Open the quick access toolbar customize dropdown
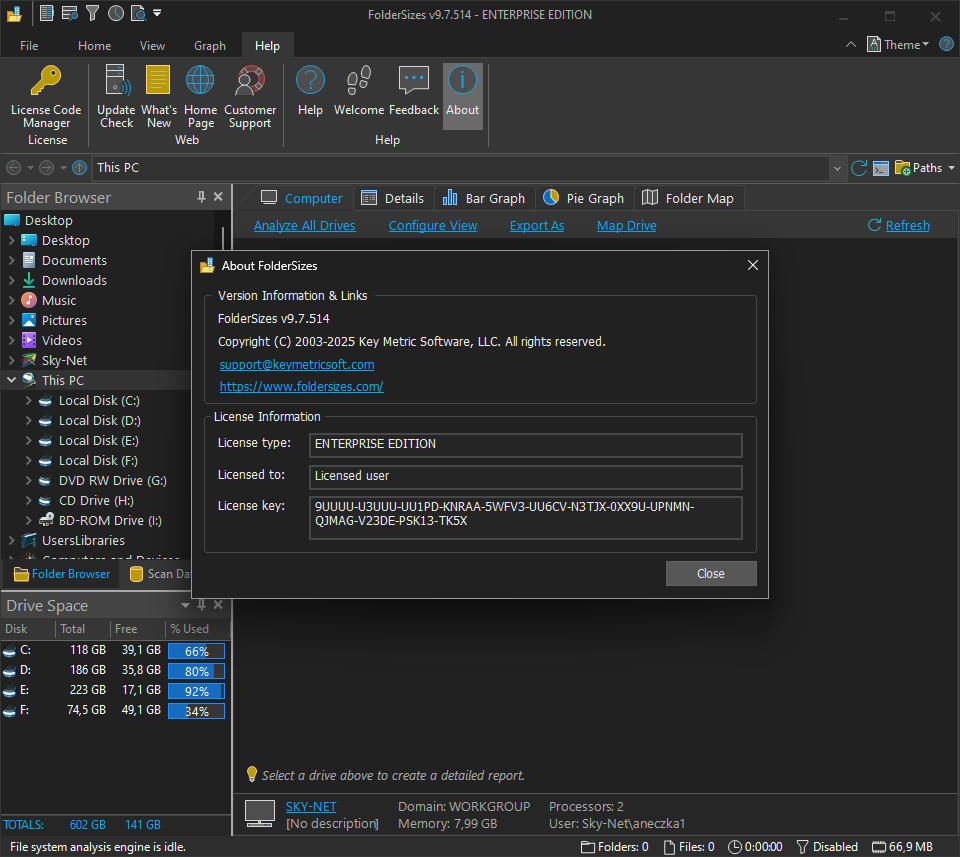The height and width of the screenshot is (857, 960). pyautogui.click(x=157, y=13)
